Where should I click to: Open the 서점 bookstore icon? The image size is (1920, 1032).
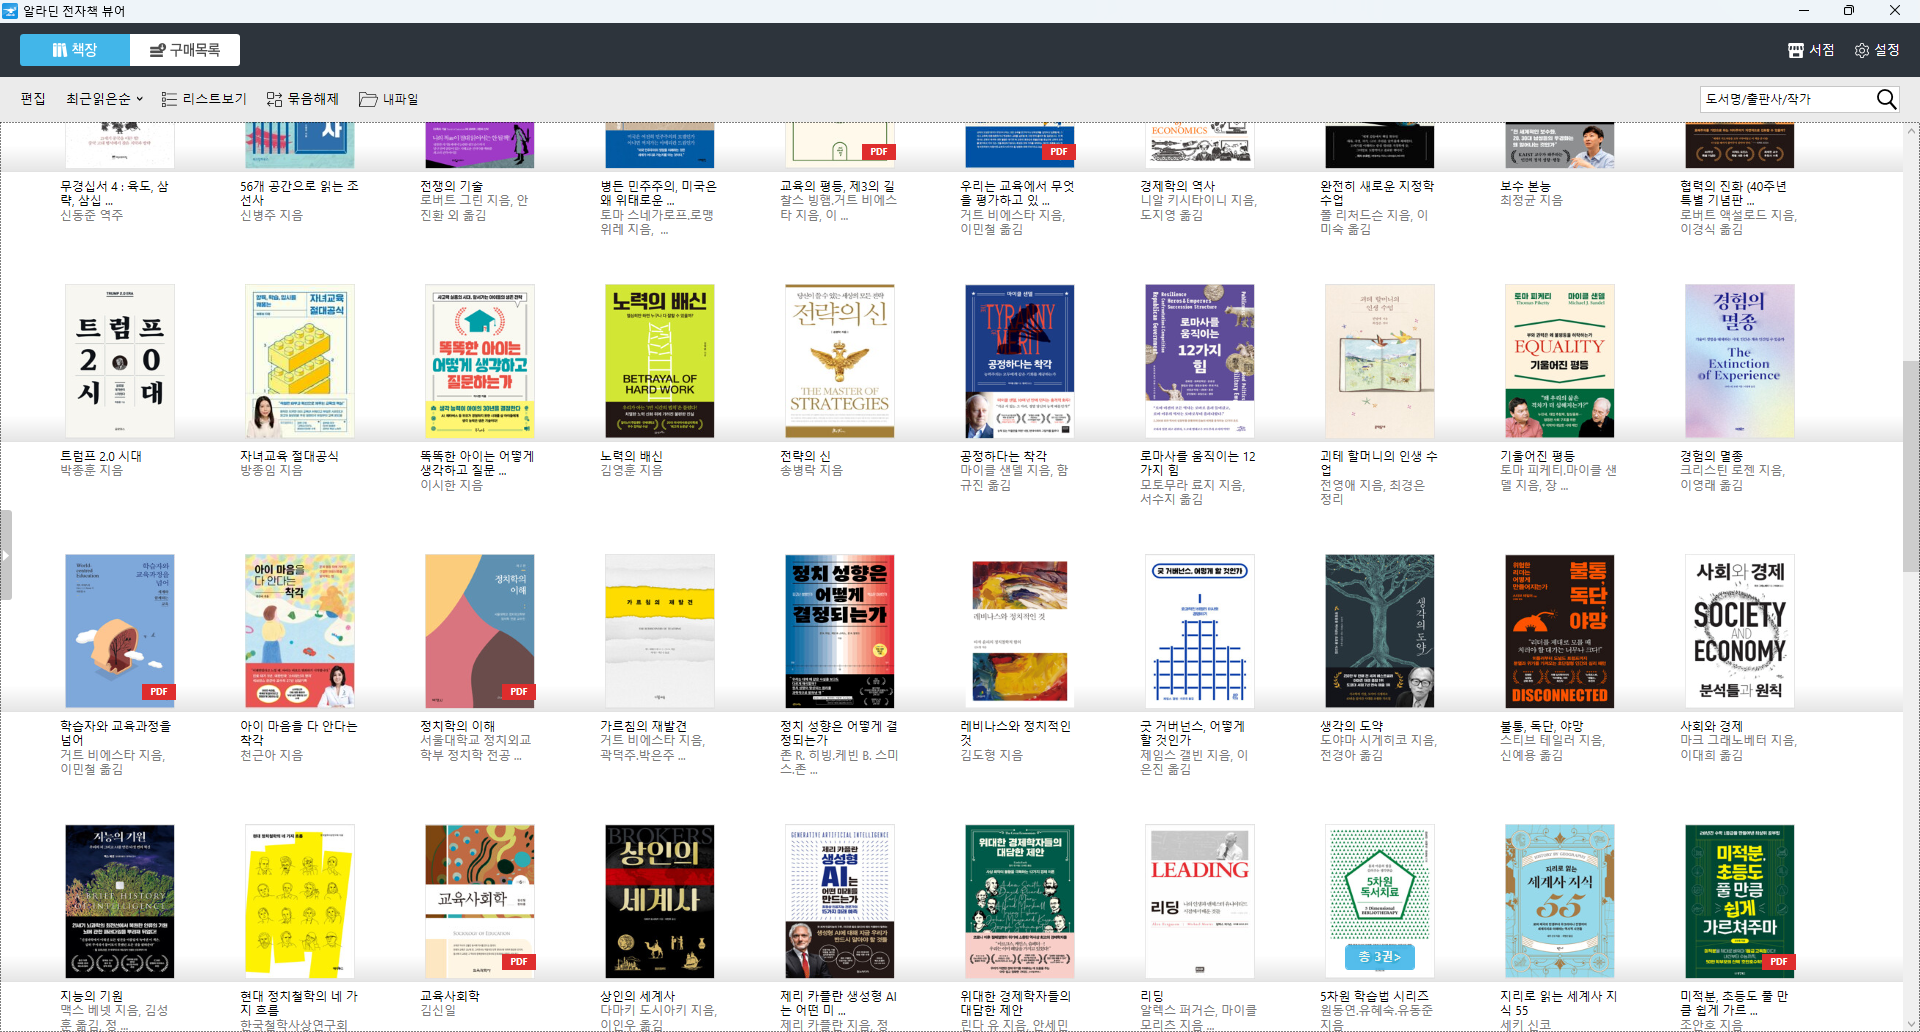tap(1796, 50)
